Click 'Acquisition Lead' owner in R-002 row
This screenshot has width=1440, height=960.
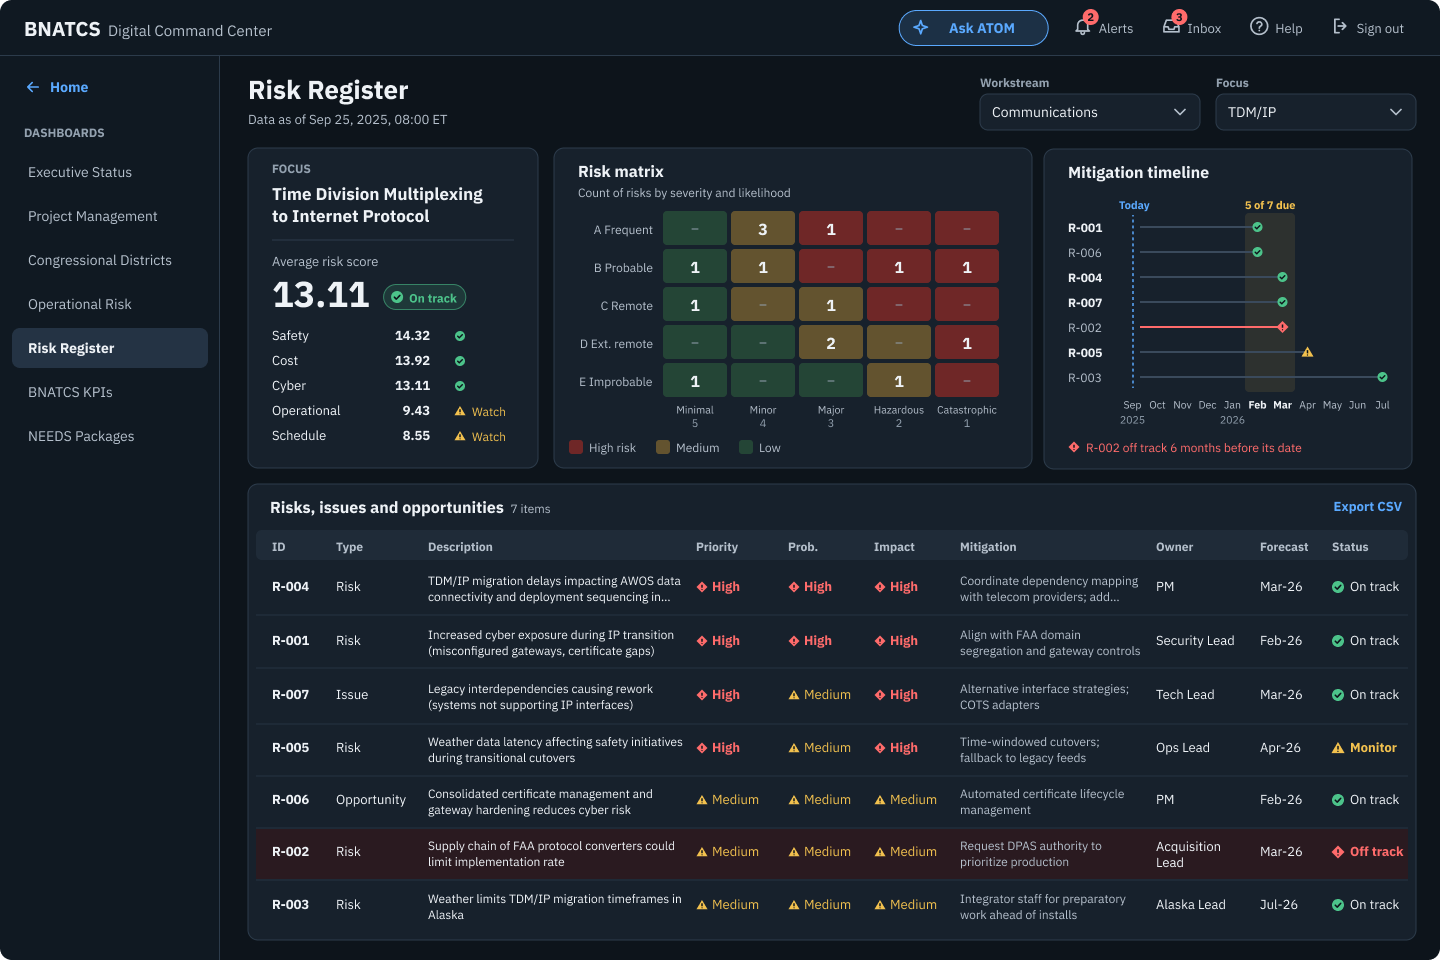pyautogui.click(x=1188, y=854)
